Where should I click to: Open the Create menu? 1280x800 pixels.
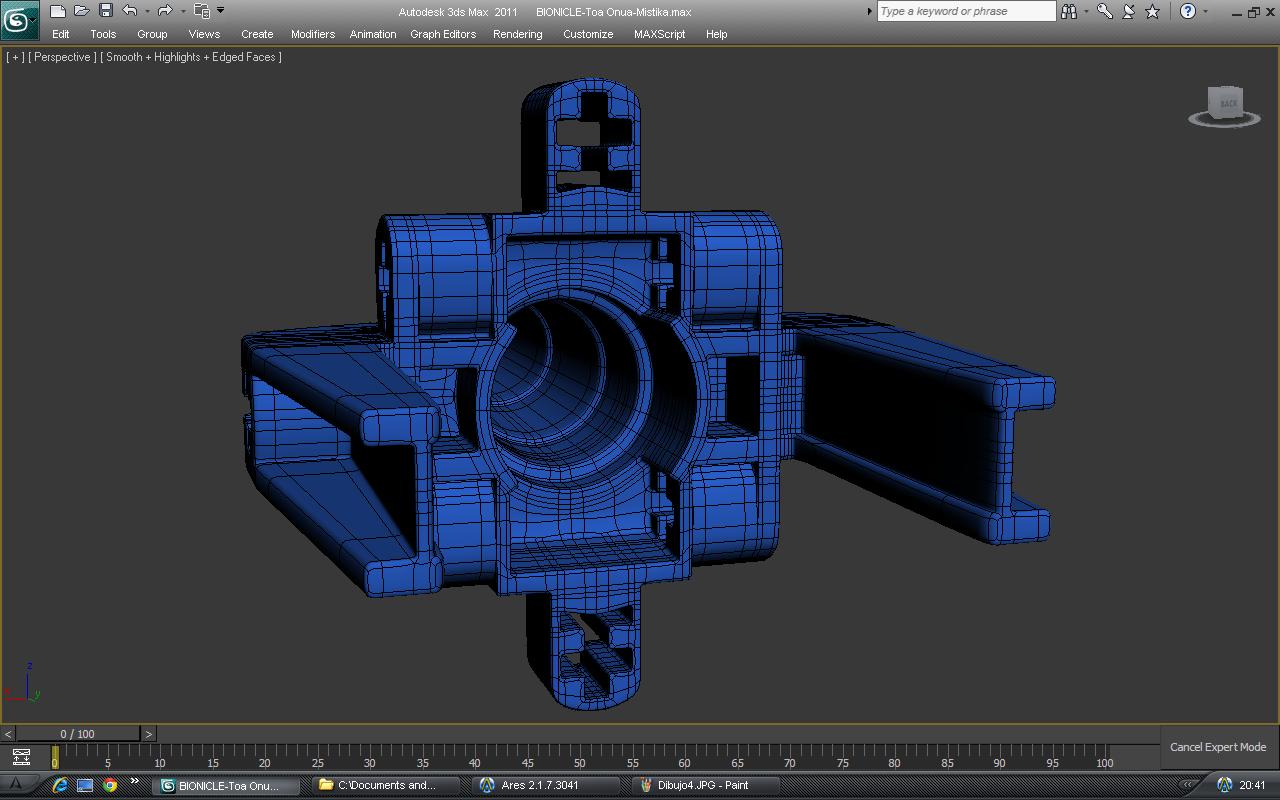[x=257, y=34]
